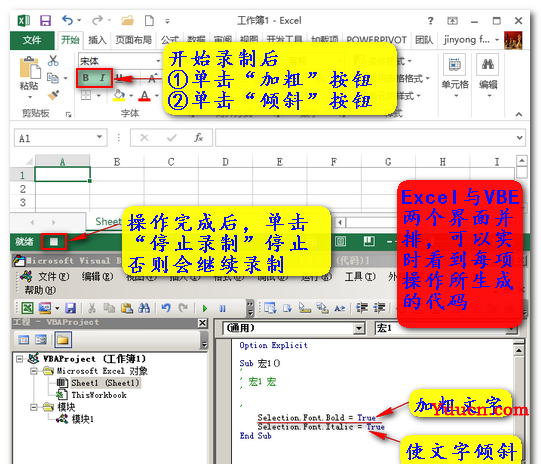Collapse VBAProject (工作簿1) tree node
The width and height of the screenshot is (541, 464).
pos(20,359)
